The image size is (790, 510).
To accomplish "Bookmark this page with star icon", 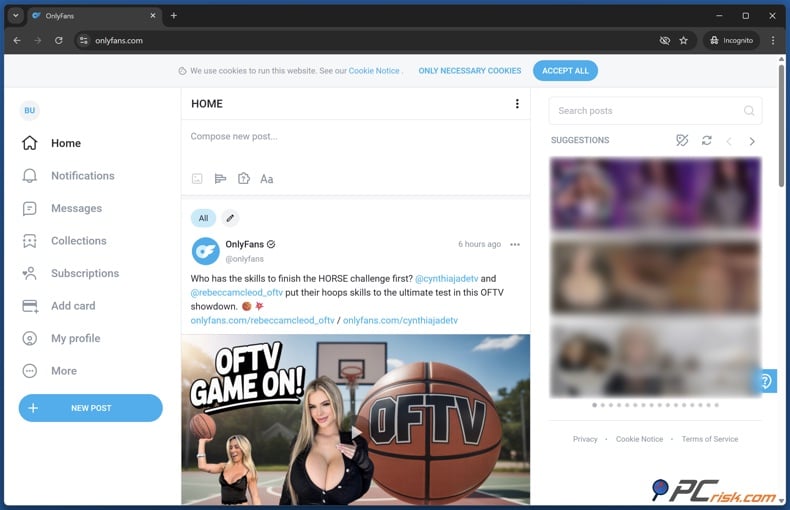I will (683, 40).
